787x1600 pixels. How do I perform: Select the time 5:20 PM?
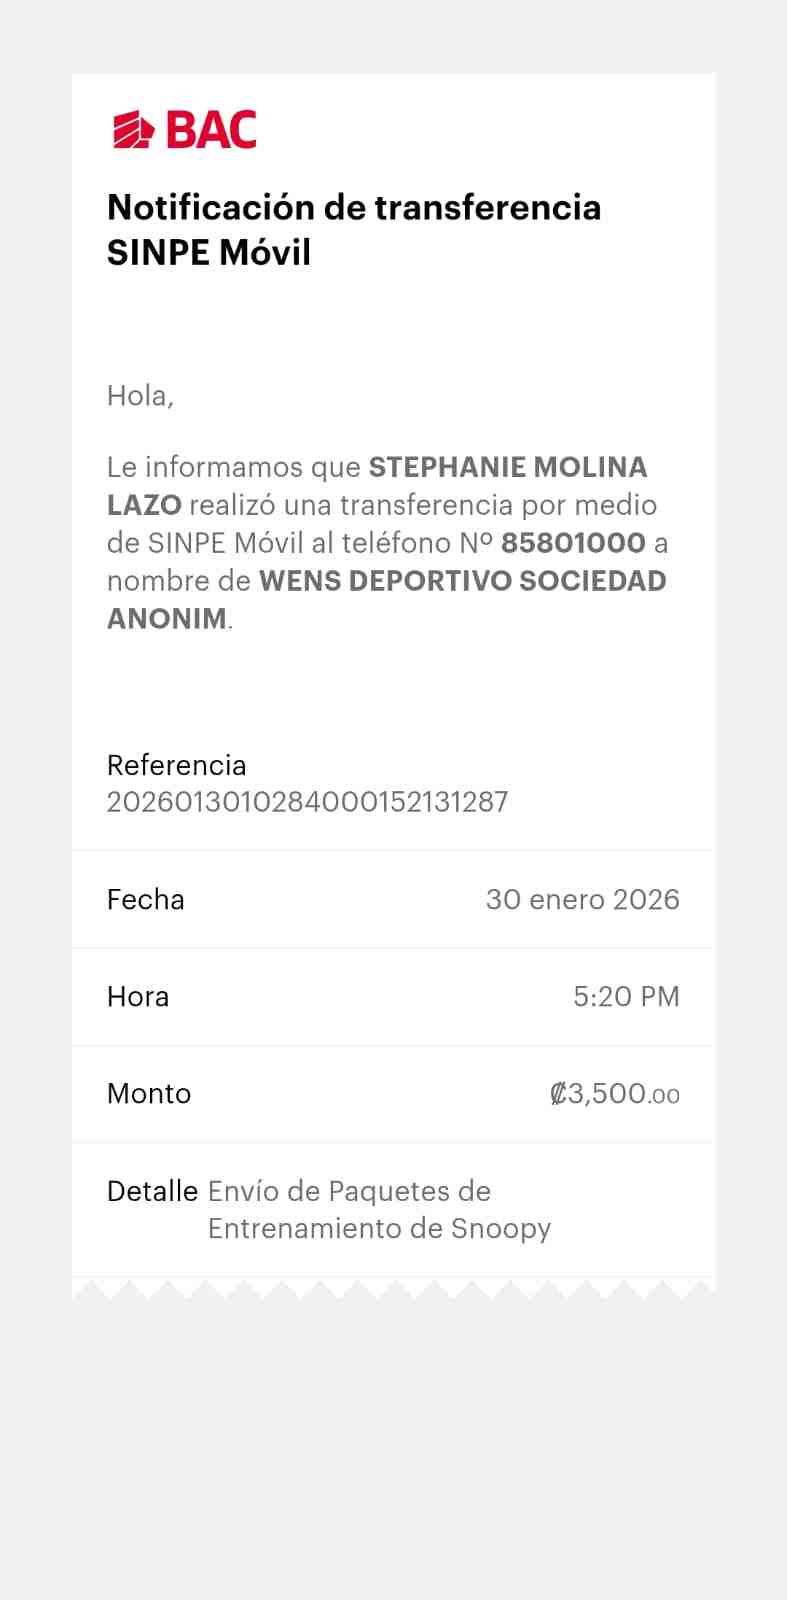click(x=626, y=996)
